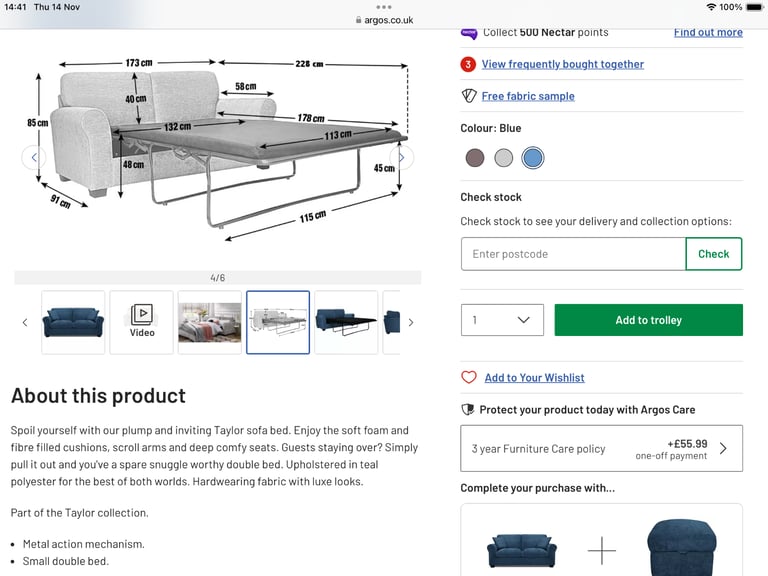Select the brown colour swatch
The width and height of the screenshot is (768, 576).
[475, 158]
